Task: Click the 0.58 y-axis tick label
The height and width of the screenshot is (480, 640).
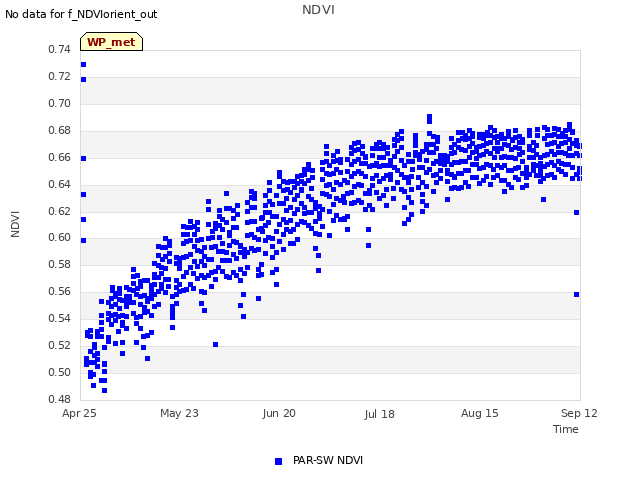Action: 59,264
